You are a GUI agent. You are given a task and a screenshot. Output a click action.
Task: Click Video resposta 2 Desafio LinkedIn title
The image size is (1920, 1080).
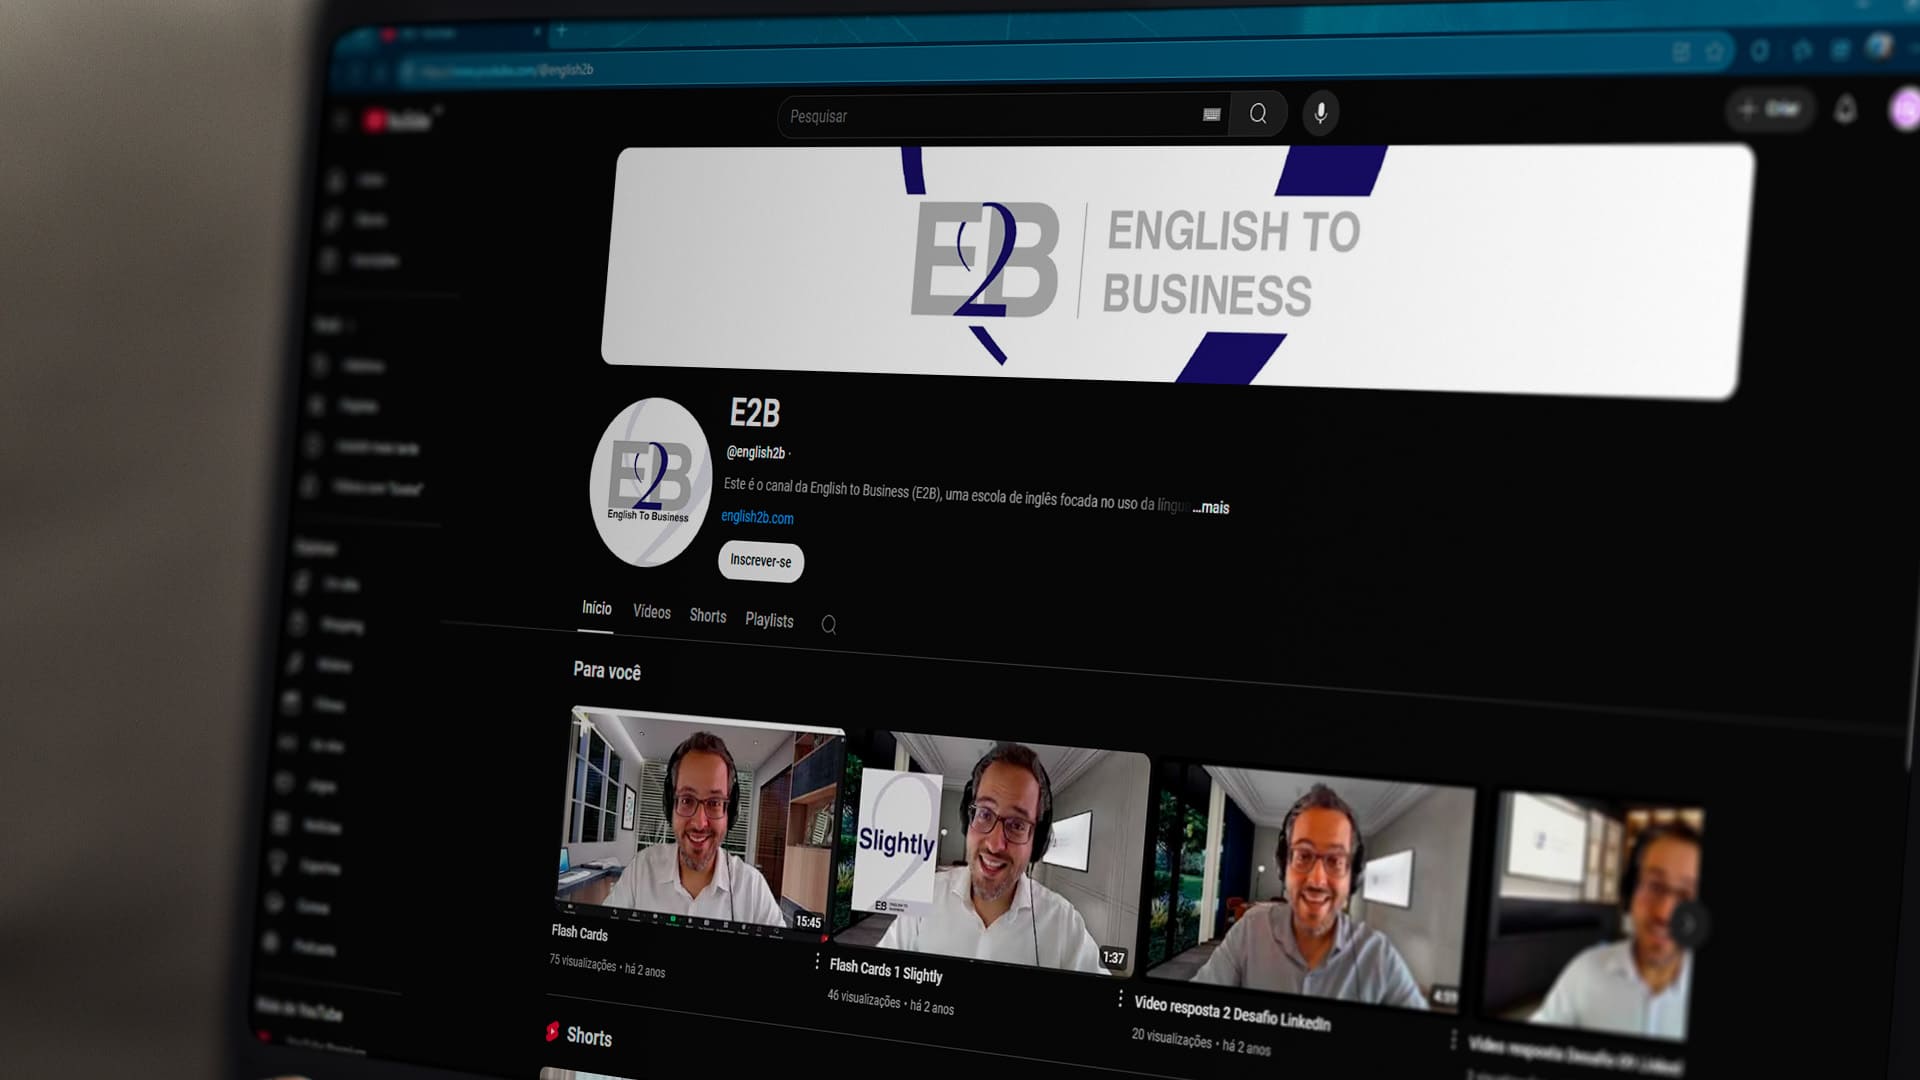click(1232, 1012)
